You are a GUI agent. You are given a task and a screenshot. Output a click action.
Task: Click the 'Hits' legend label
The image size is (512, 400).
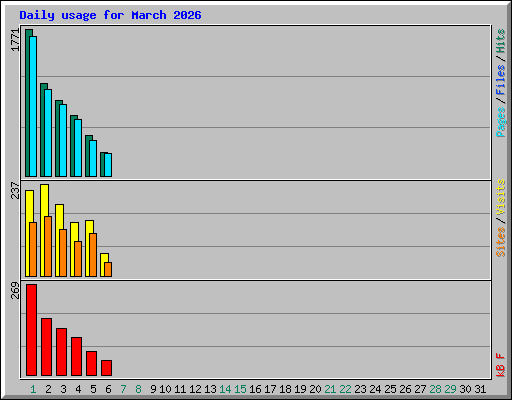(x=500, y=41)
